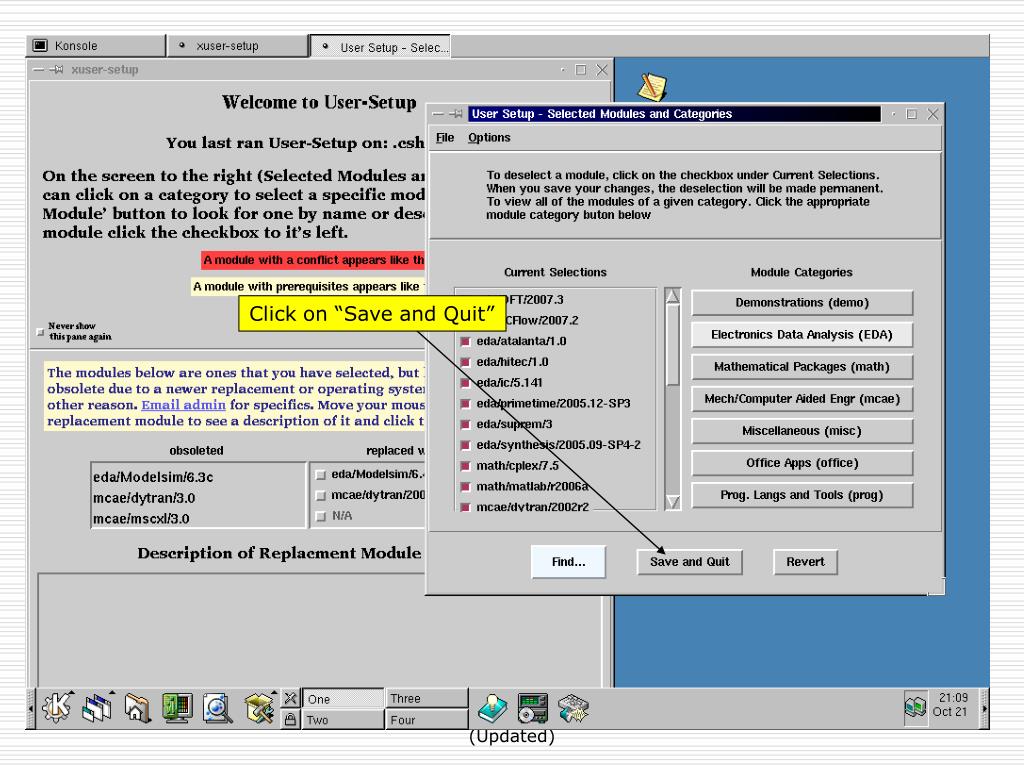
Task: Open the system monitor board icon
Action: coord(533,708)
